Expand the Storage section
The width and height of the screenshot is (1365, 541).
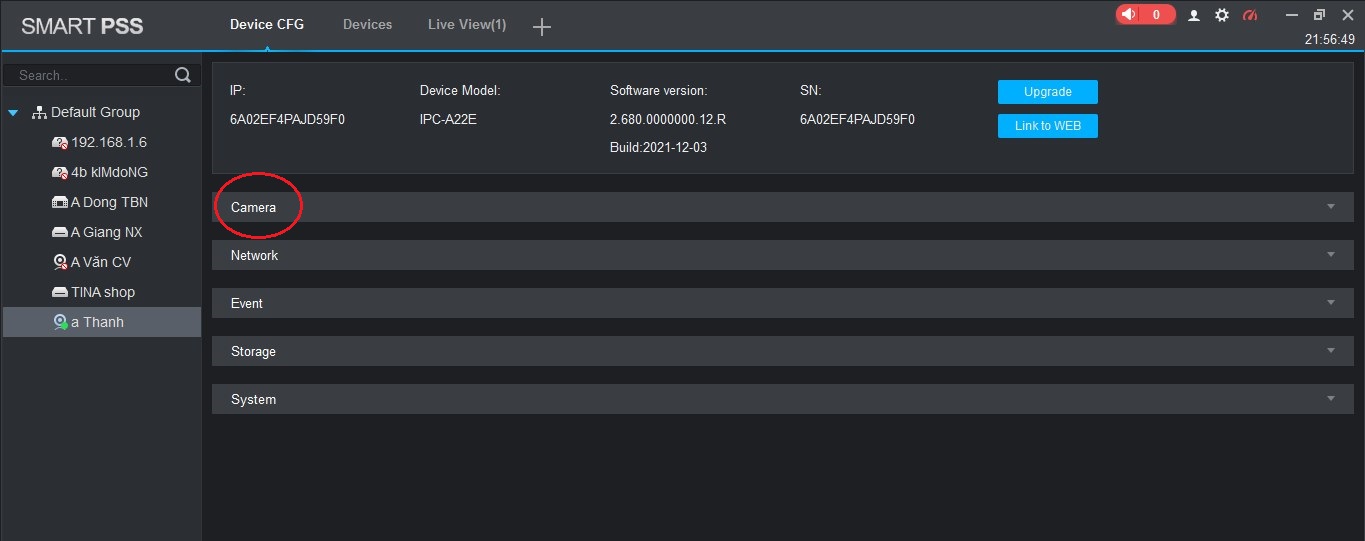tap(254, 351)
